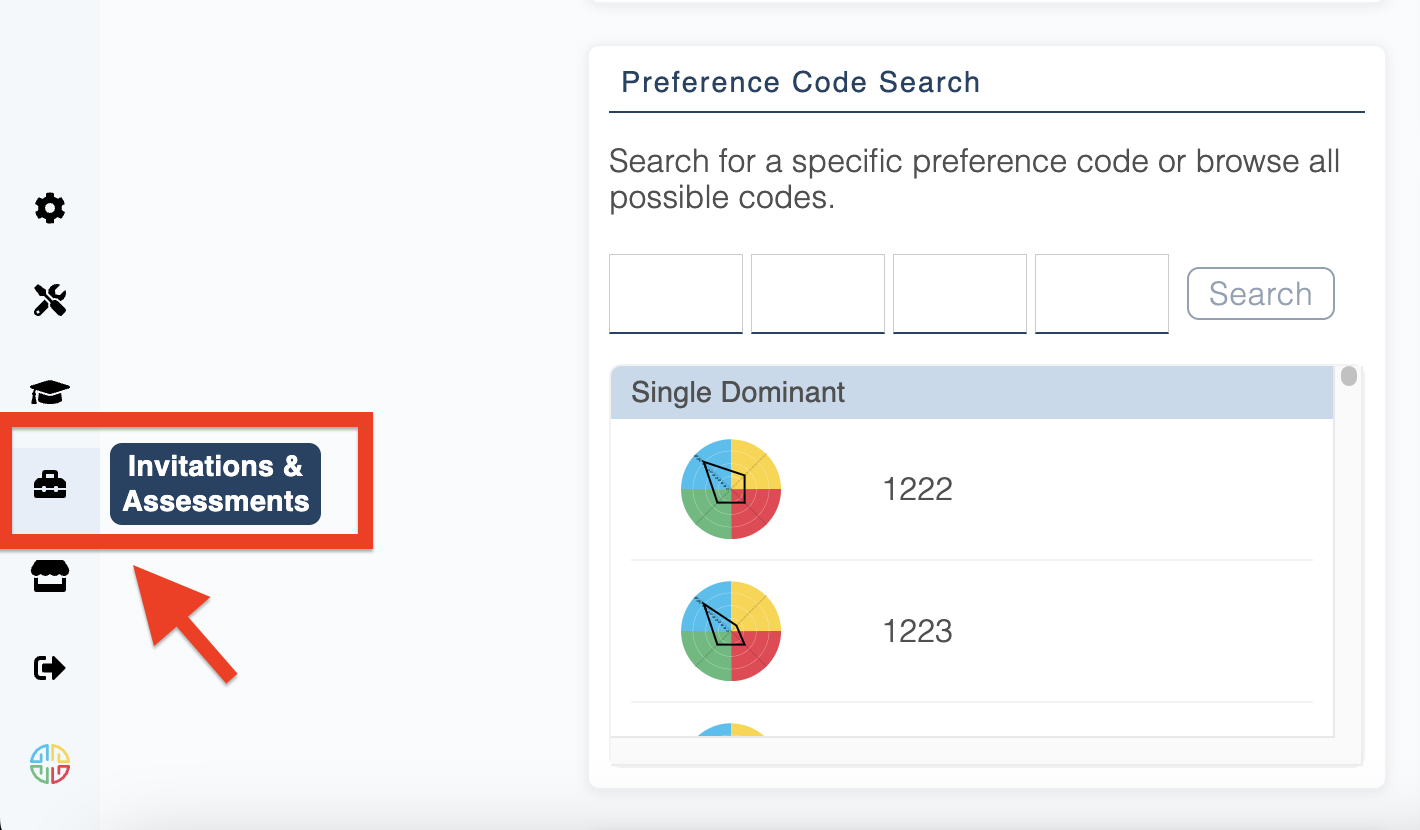Click the sign-out arrow icon
This screenshot has height=830, width=1420.
(50, 667)
